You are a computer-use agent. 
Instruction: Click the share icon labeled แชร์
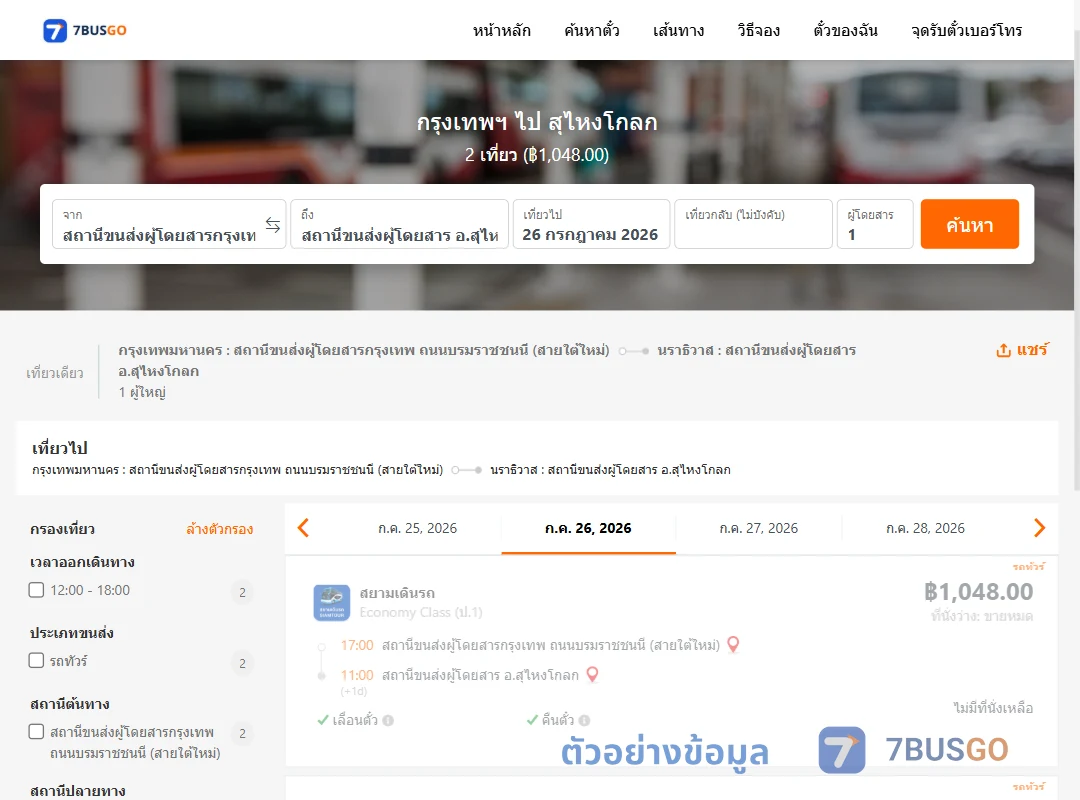point(1022,350)
